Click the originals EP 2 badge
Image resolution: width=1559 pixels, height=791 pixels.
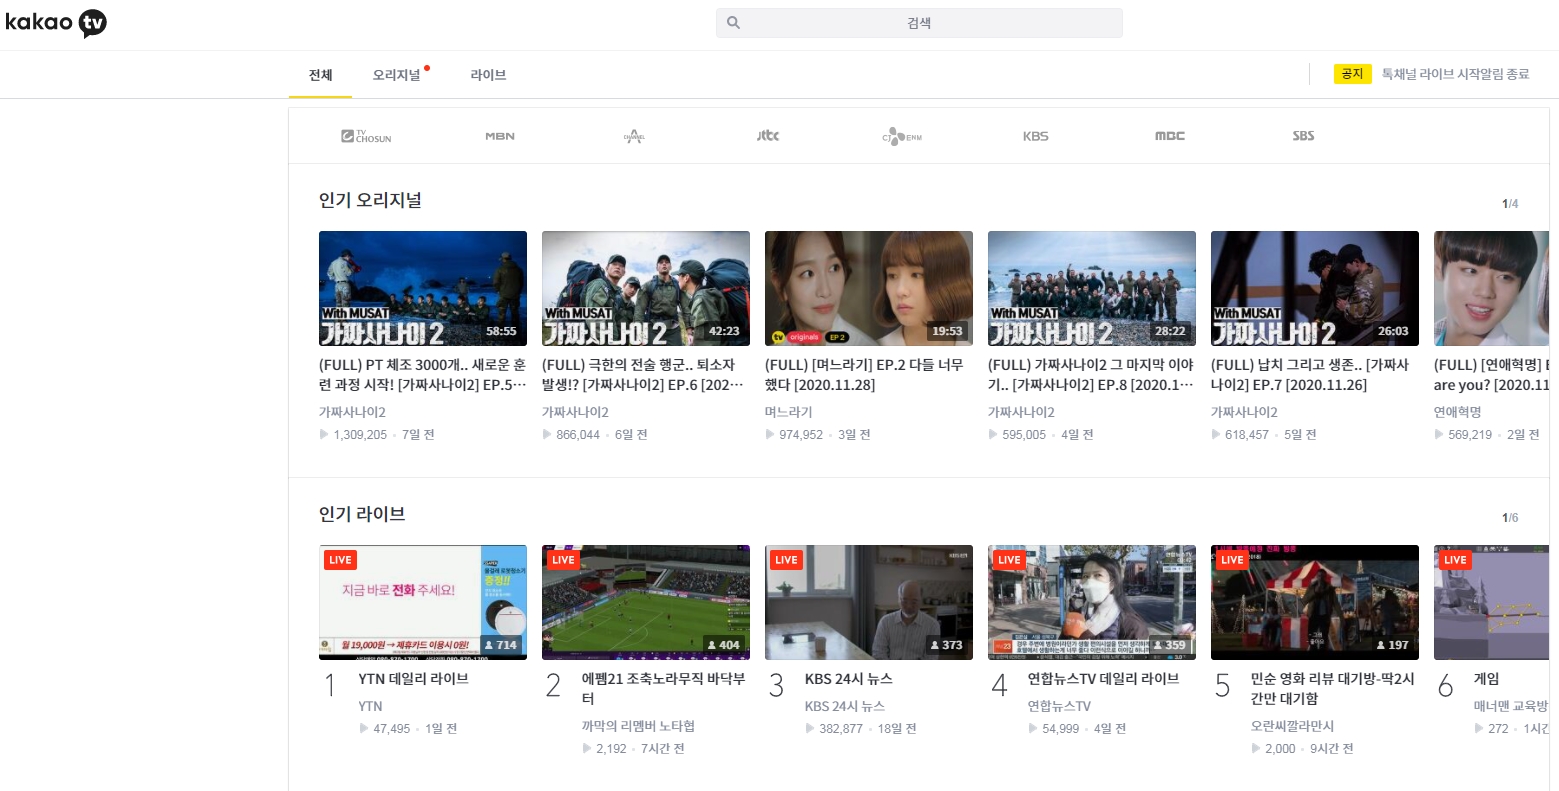810,337
